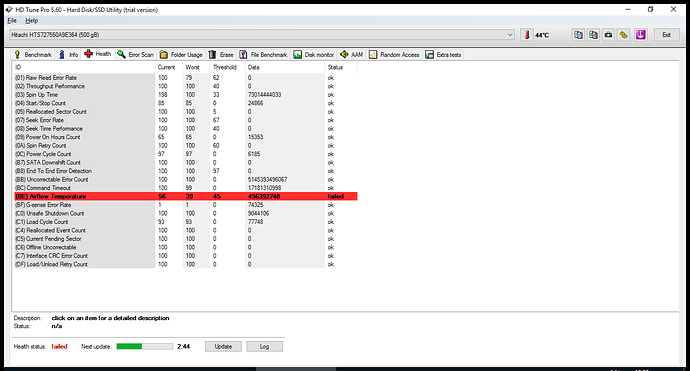This screenshot has width=690, height=371.
Task: Select the (C1) Load Cycle Count row
Action: tap(185, 222)
